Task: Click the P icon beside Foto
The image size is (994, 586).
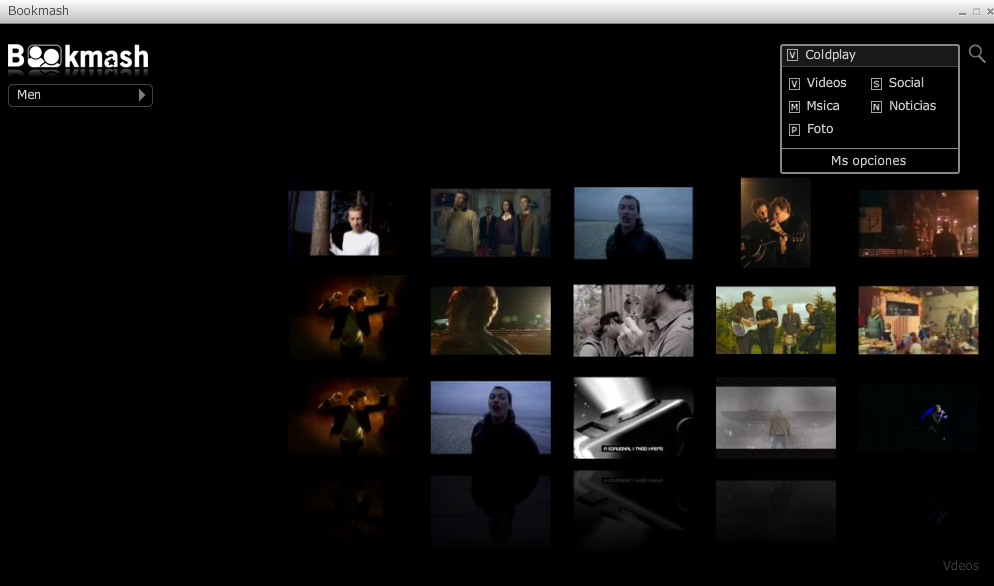Action: pyautogui.click(x=794, y=130)
